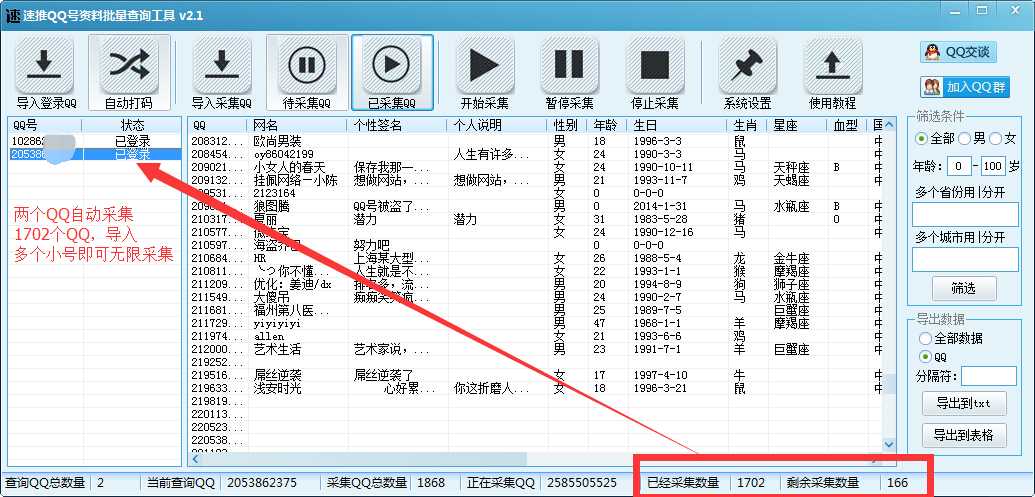
Task: Sort by the 生日 column header
Action: (677, 125)
